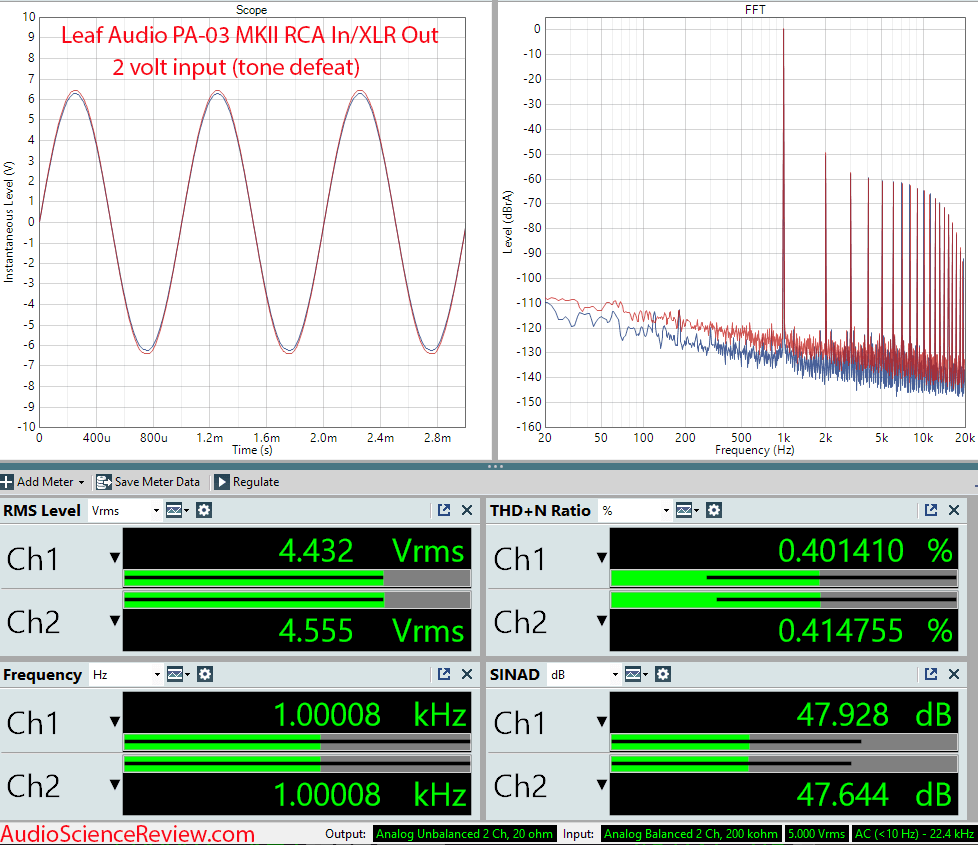The height and width of the screenshot is (845, 978).
Task: Expand the Ch1 arrow in Frequency meter
Action: (x=115, y=722)
